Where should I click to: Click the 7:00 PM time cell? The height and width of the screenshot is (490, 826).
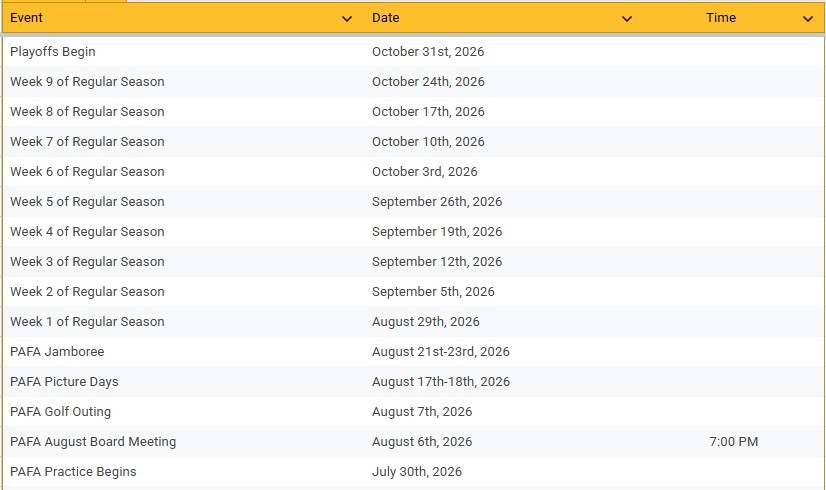coord(732,442)
